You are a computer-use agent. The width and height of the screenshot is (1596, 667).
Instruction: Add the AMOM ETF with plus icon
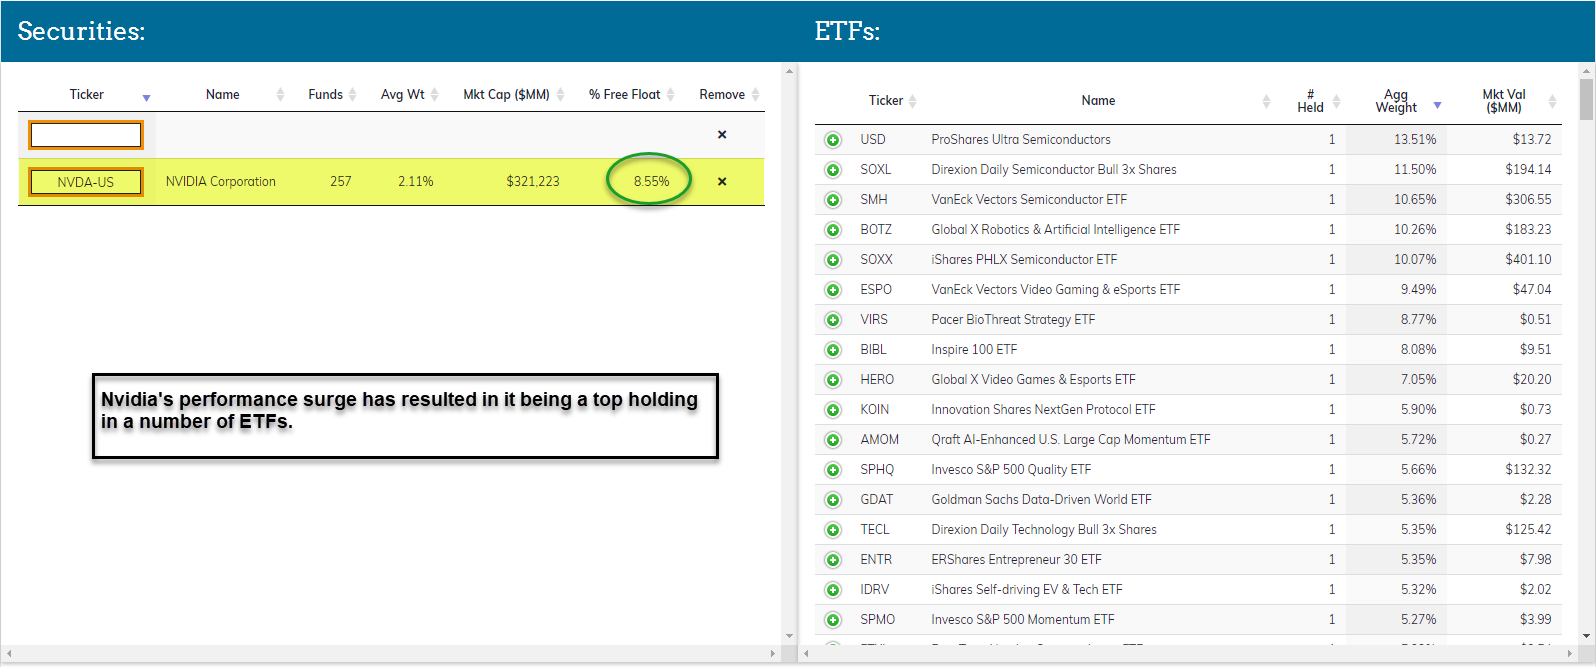[833, 440]
